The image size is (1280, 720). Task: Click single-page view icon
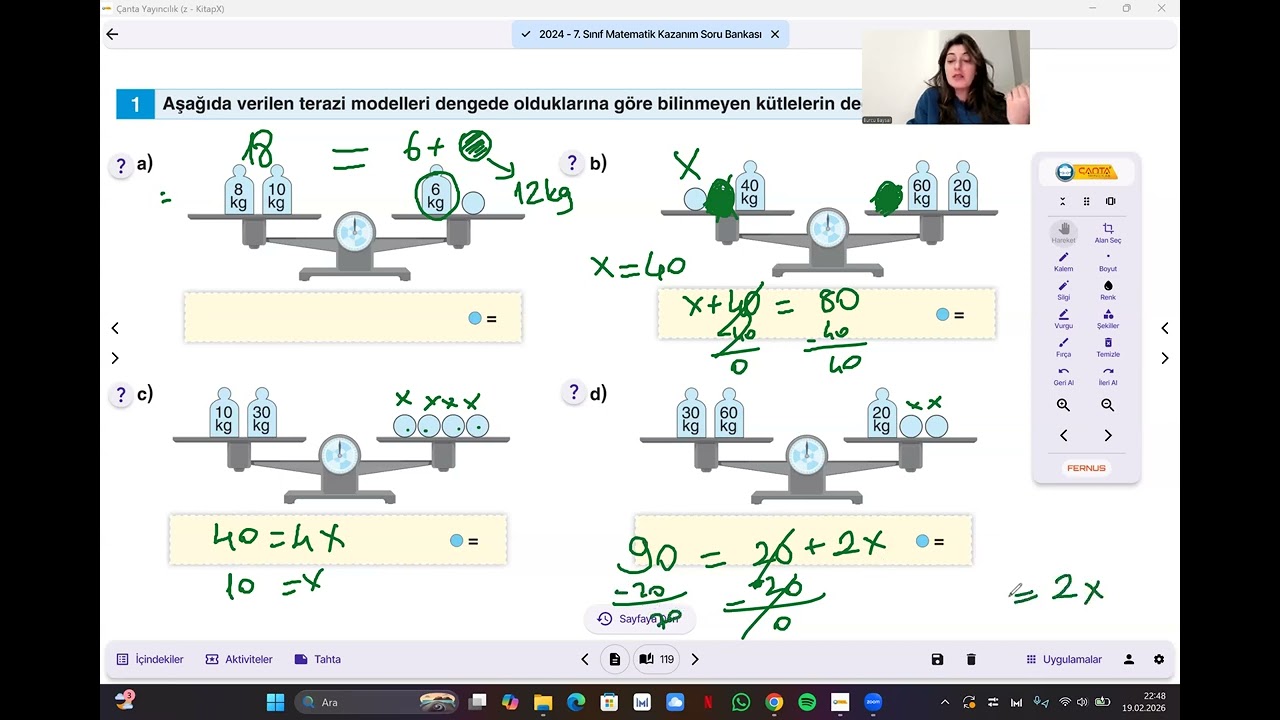[x=615, y=660]
